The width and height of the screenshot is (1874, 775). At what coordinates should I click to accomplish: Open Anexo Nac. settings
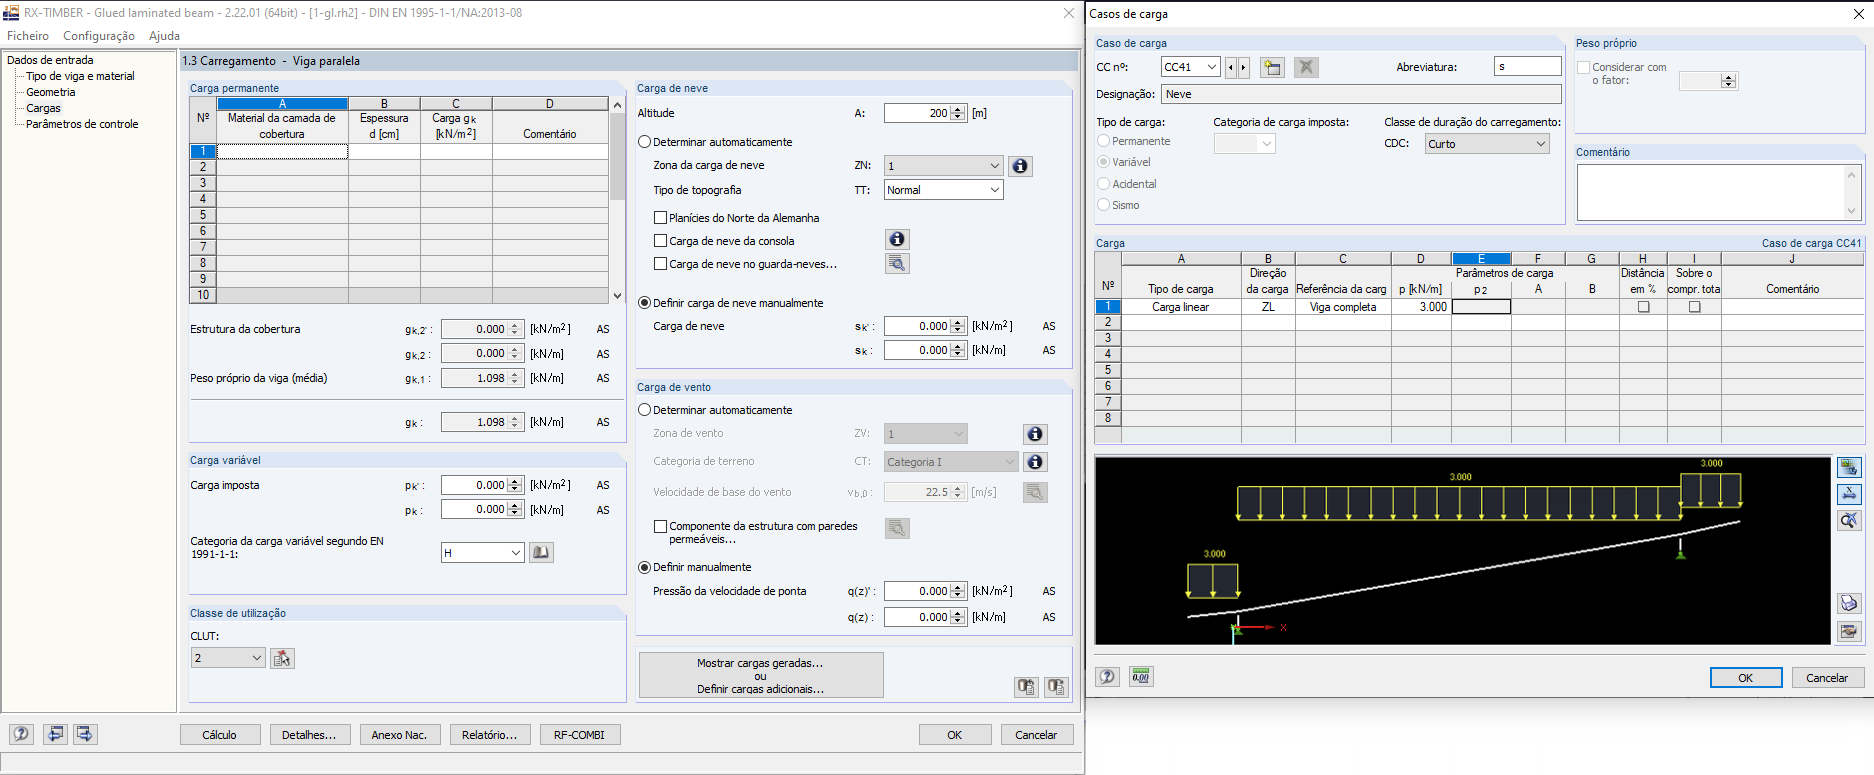[x=400, y=735]
